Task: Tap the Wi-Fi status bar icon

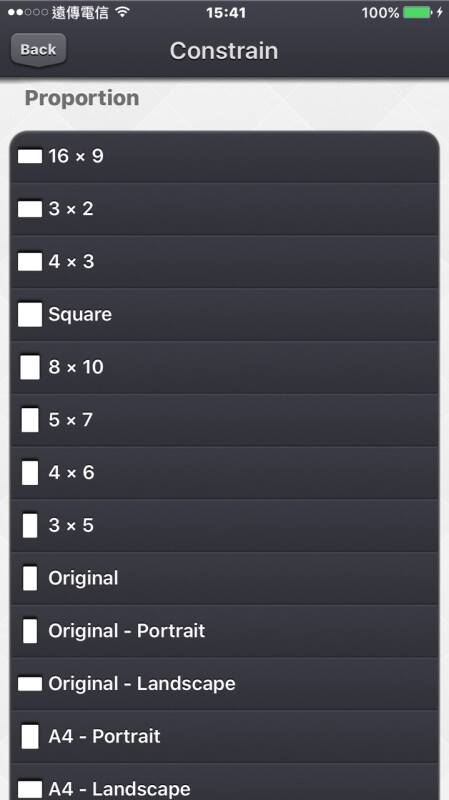Action: (x=122, y=12)
